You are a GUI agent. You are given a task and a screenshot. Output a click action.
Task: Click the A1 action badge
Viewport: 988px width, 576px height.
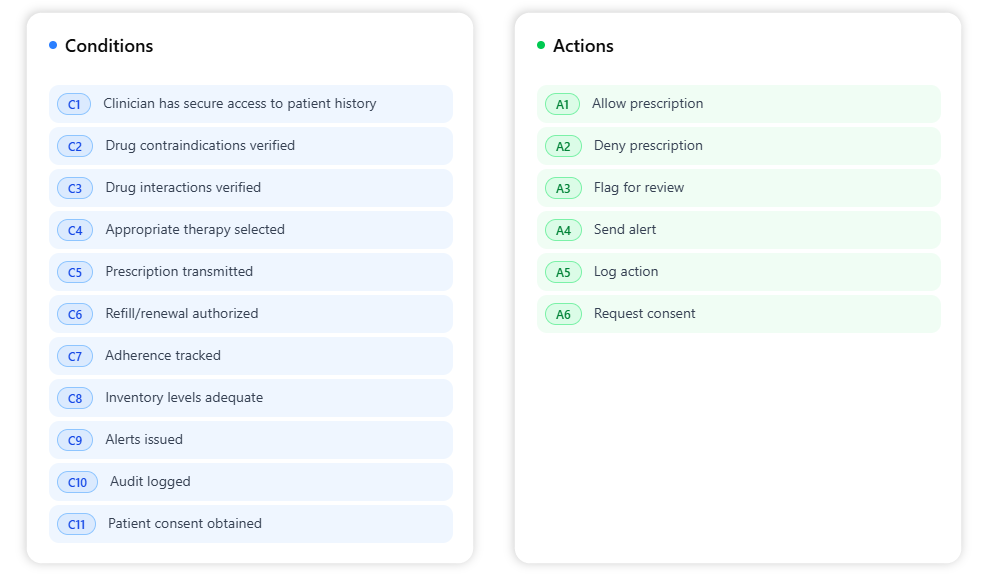click(x=562, y=104)
